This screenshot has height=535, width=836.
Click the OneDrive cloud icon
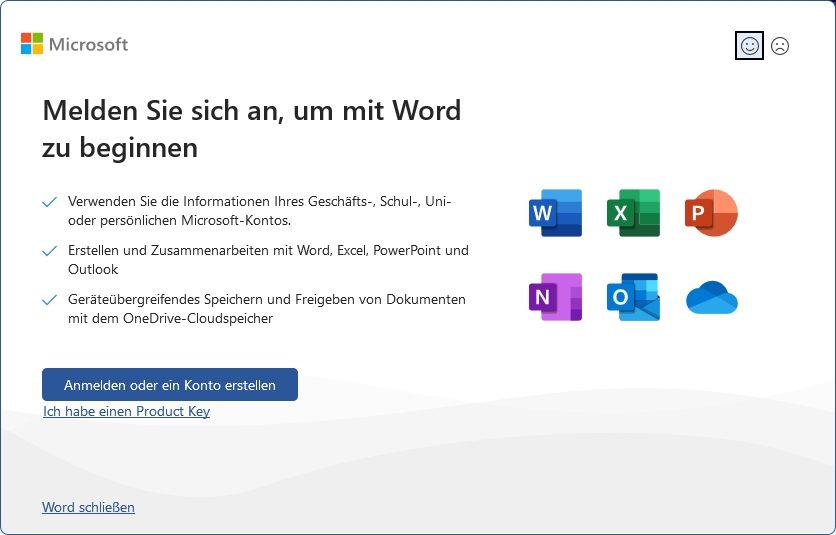coord(712,298)
